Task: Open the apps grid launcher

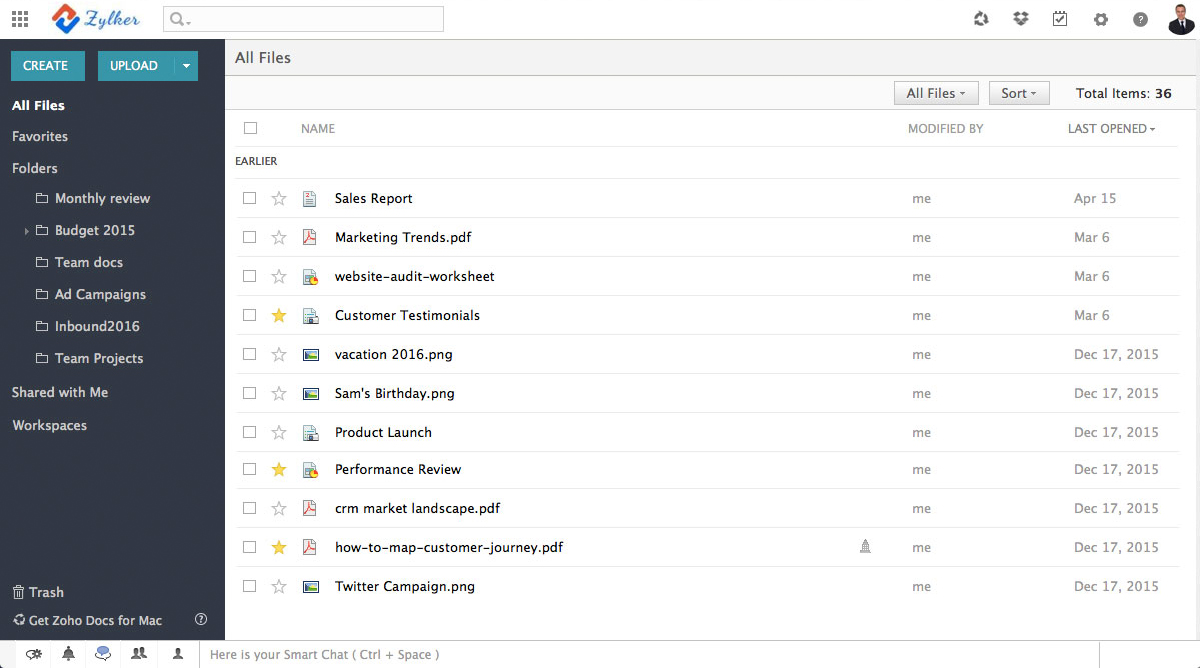Action: [20, 19]
